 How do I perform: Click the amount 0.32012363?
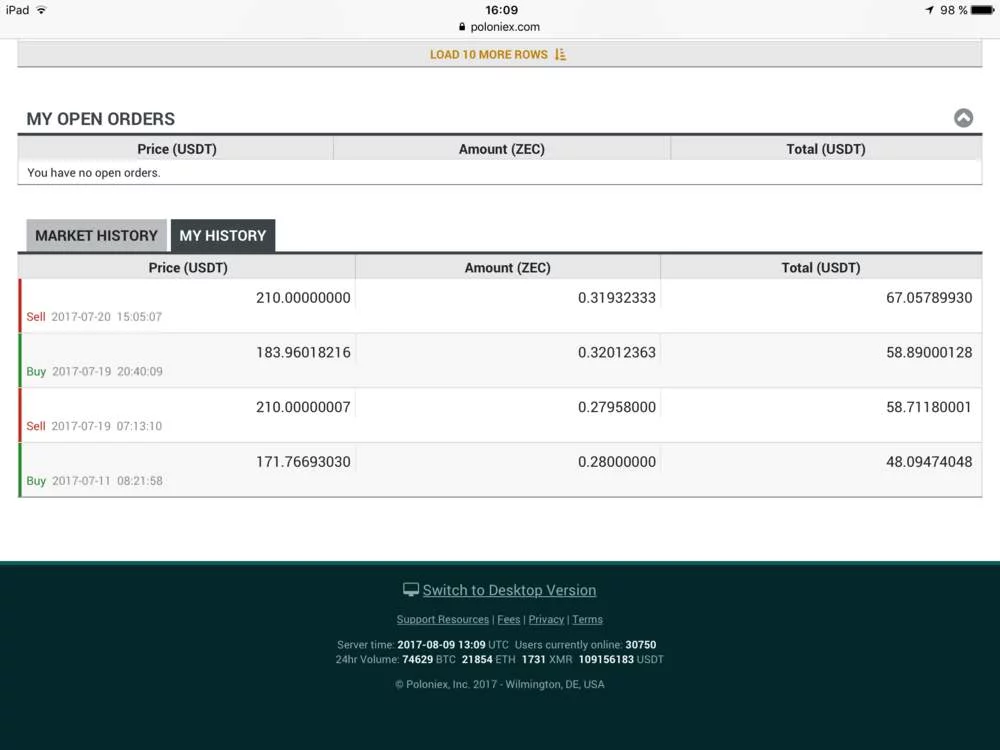point(617,353)
